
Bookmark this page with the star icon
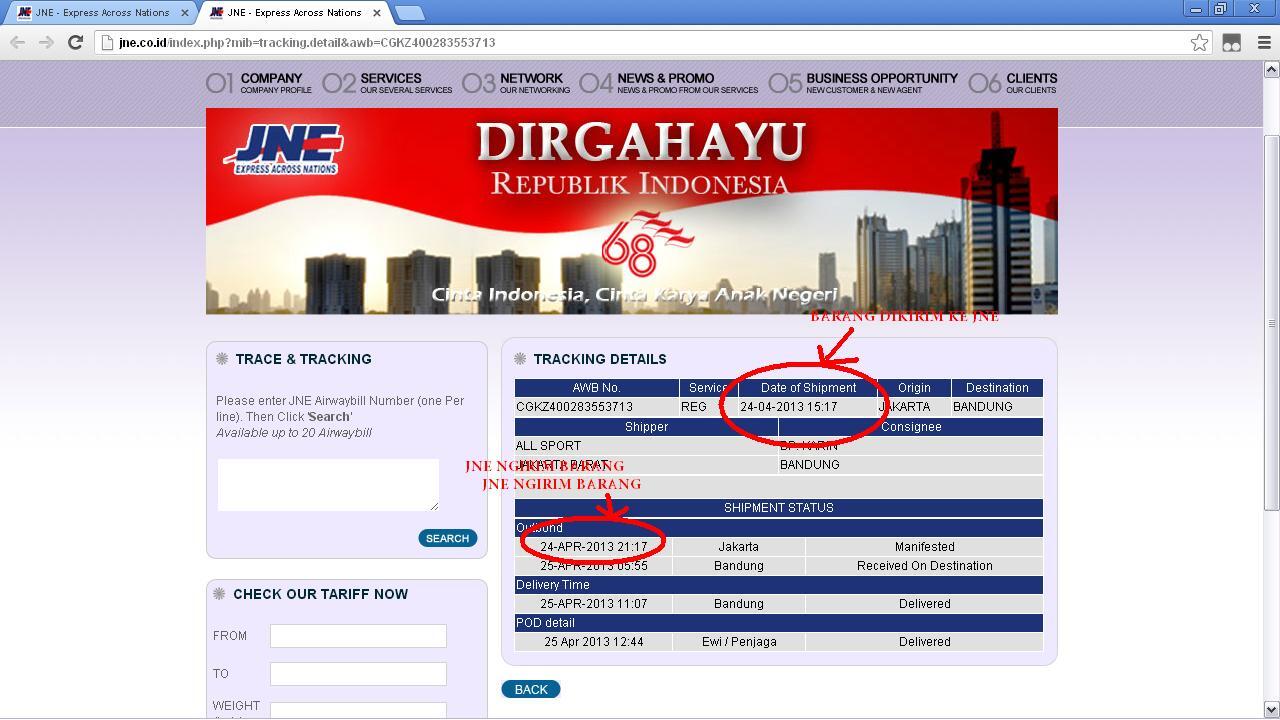1199,42
